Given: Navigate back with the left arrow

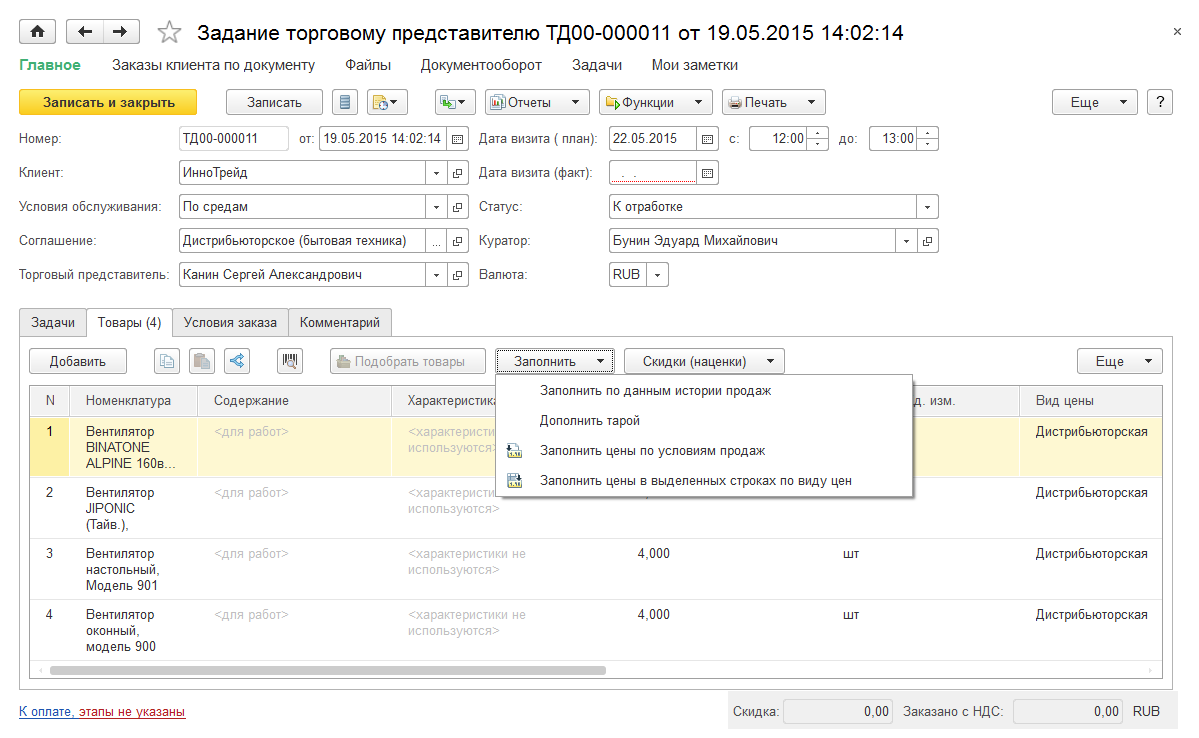Looking at the screenshot, I should click(85, 32).
